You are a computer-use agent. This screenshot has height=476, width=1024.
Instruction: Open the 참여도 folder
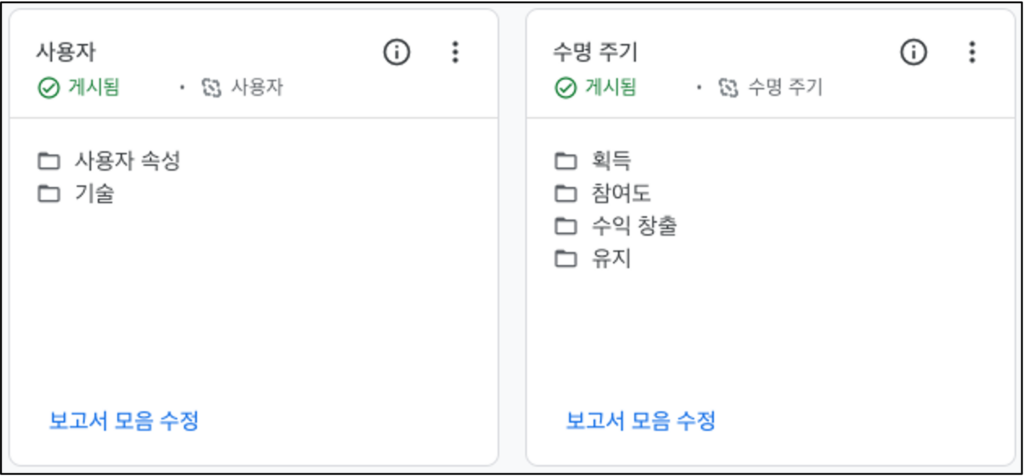(x=603, y=194)
